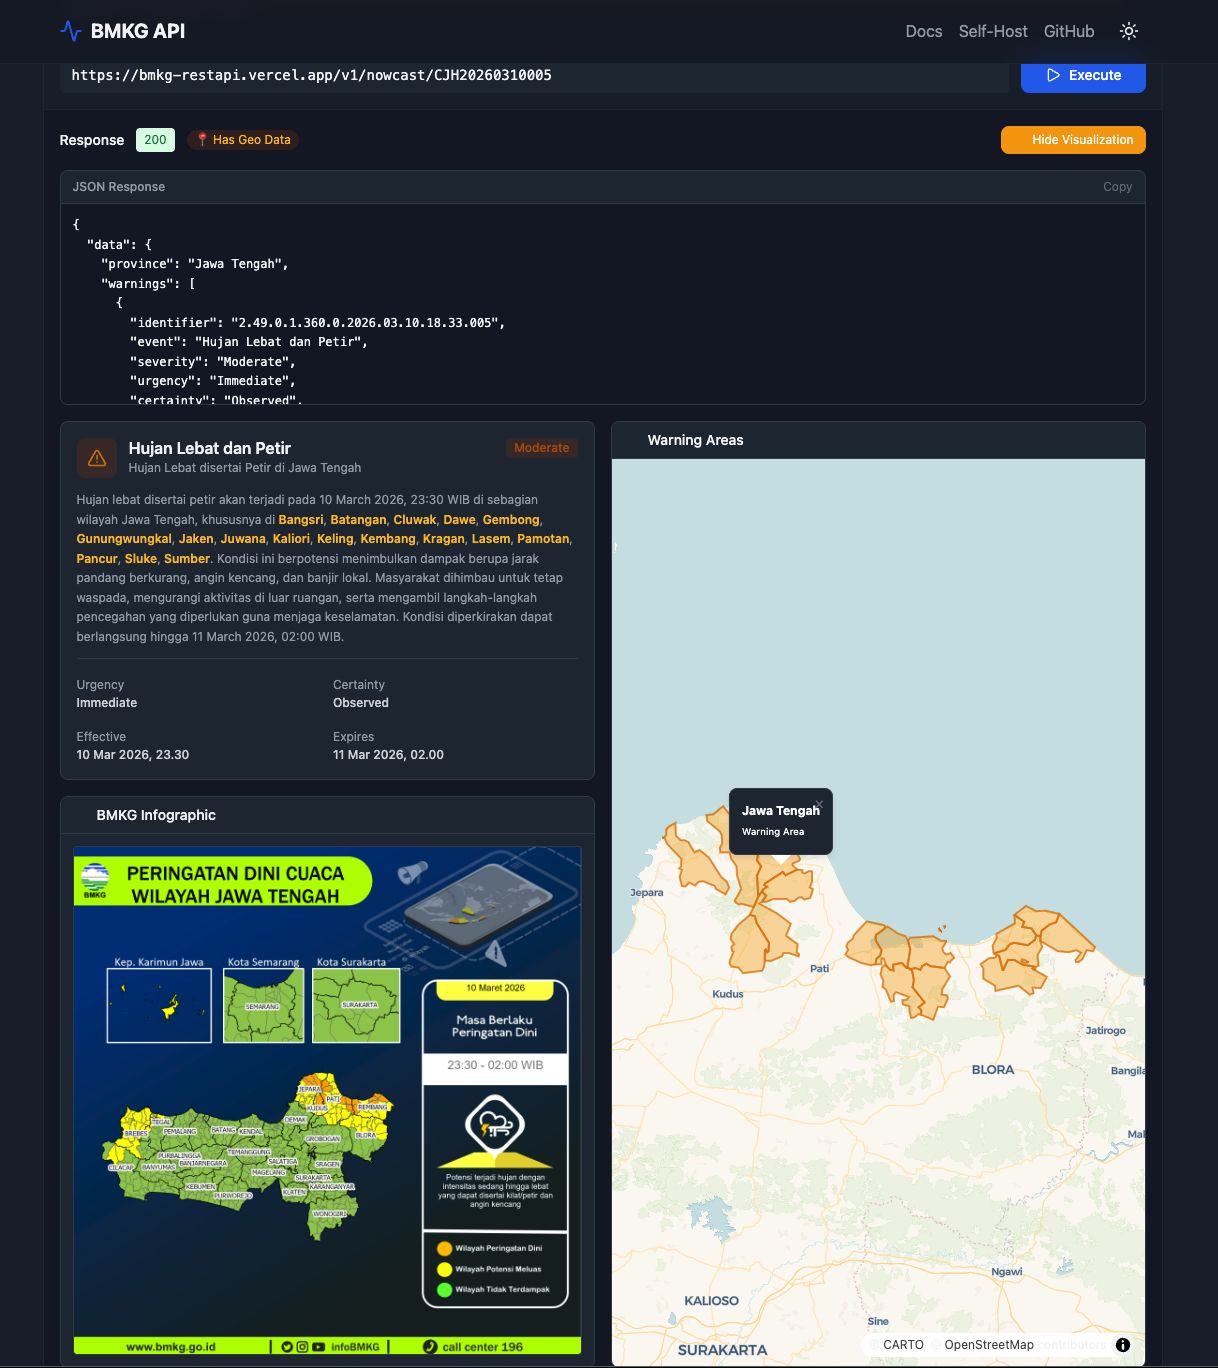1218x1368 pixels.
Task: Click the BMKG API brand title
Action: point(138,31)
